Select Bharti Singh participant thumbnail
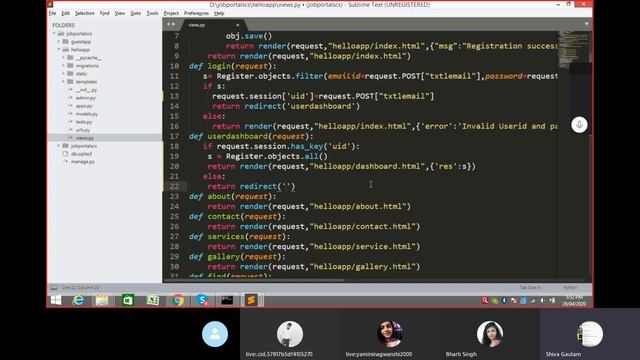 coord(490,333)
